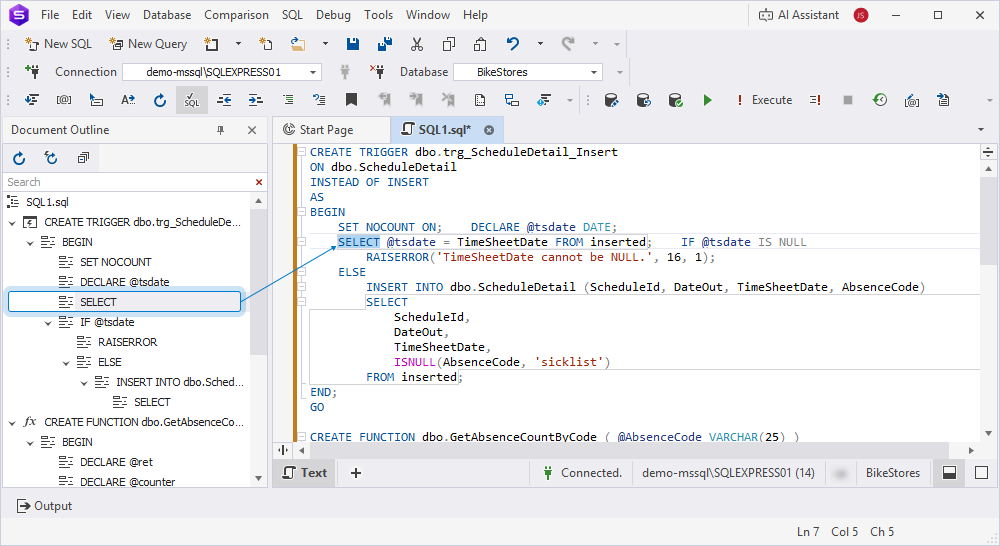Open the Database BikeStores combo box
The height and width of the screenshot is (546, 1000).
(x=528, y=72)
